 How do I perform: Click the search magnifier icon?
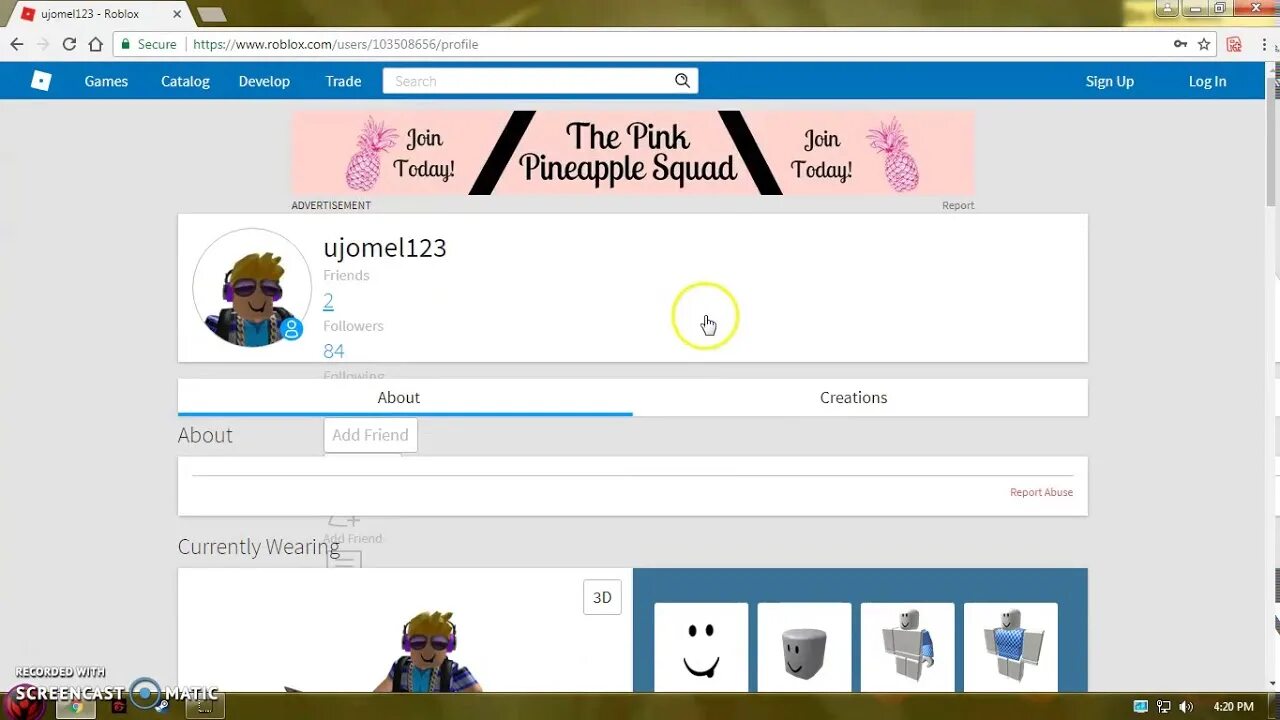pos(682,81)
